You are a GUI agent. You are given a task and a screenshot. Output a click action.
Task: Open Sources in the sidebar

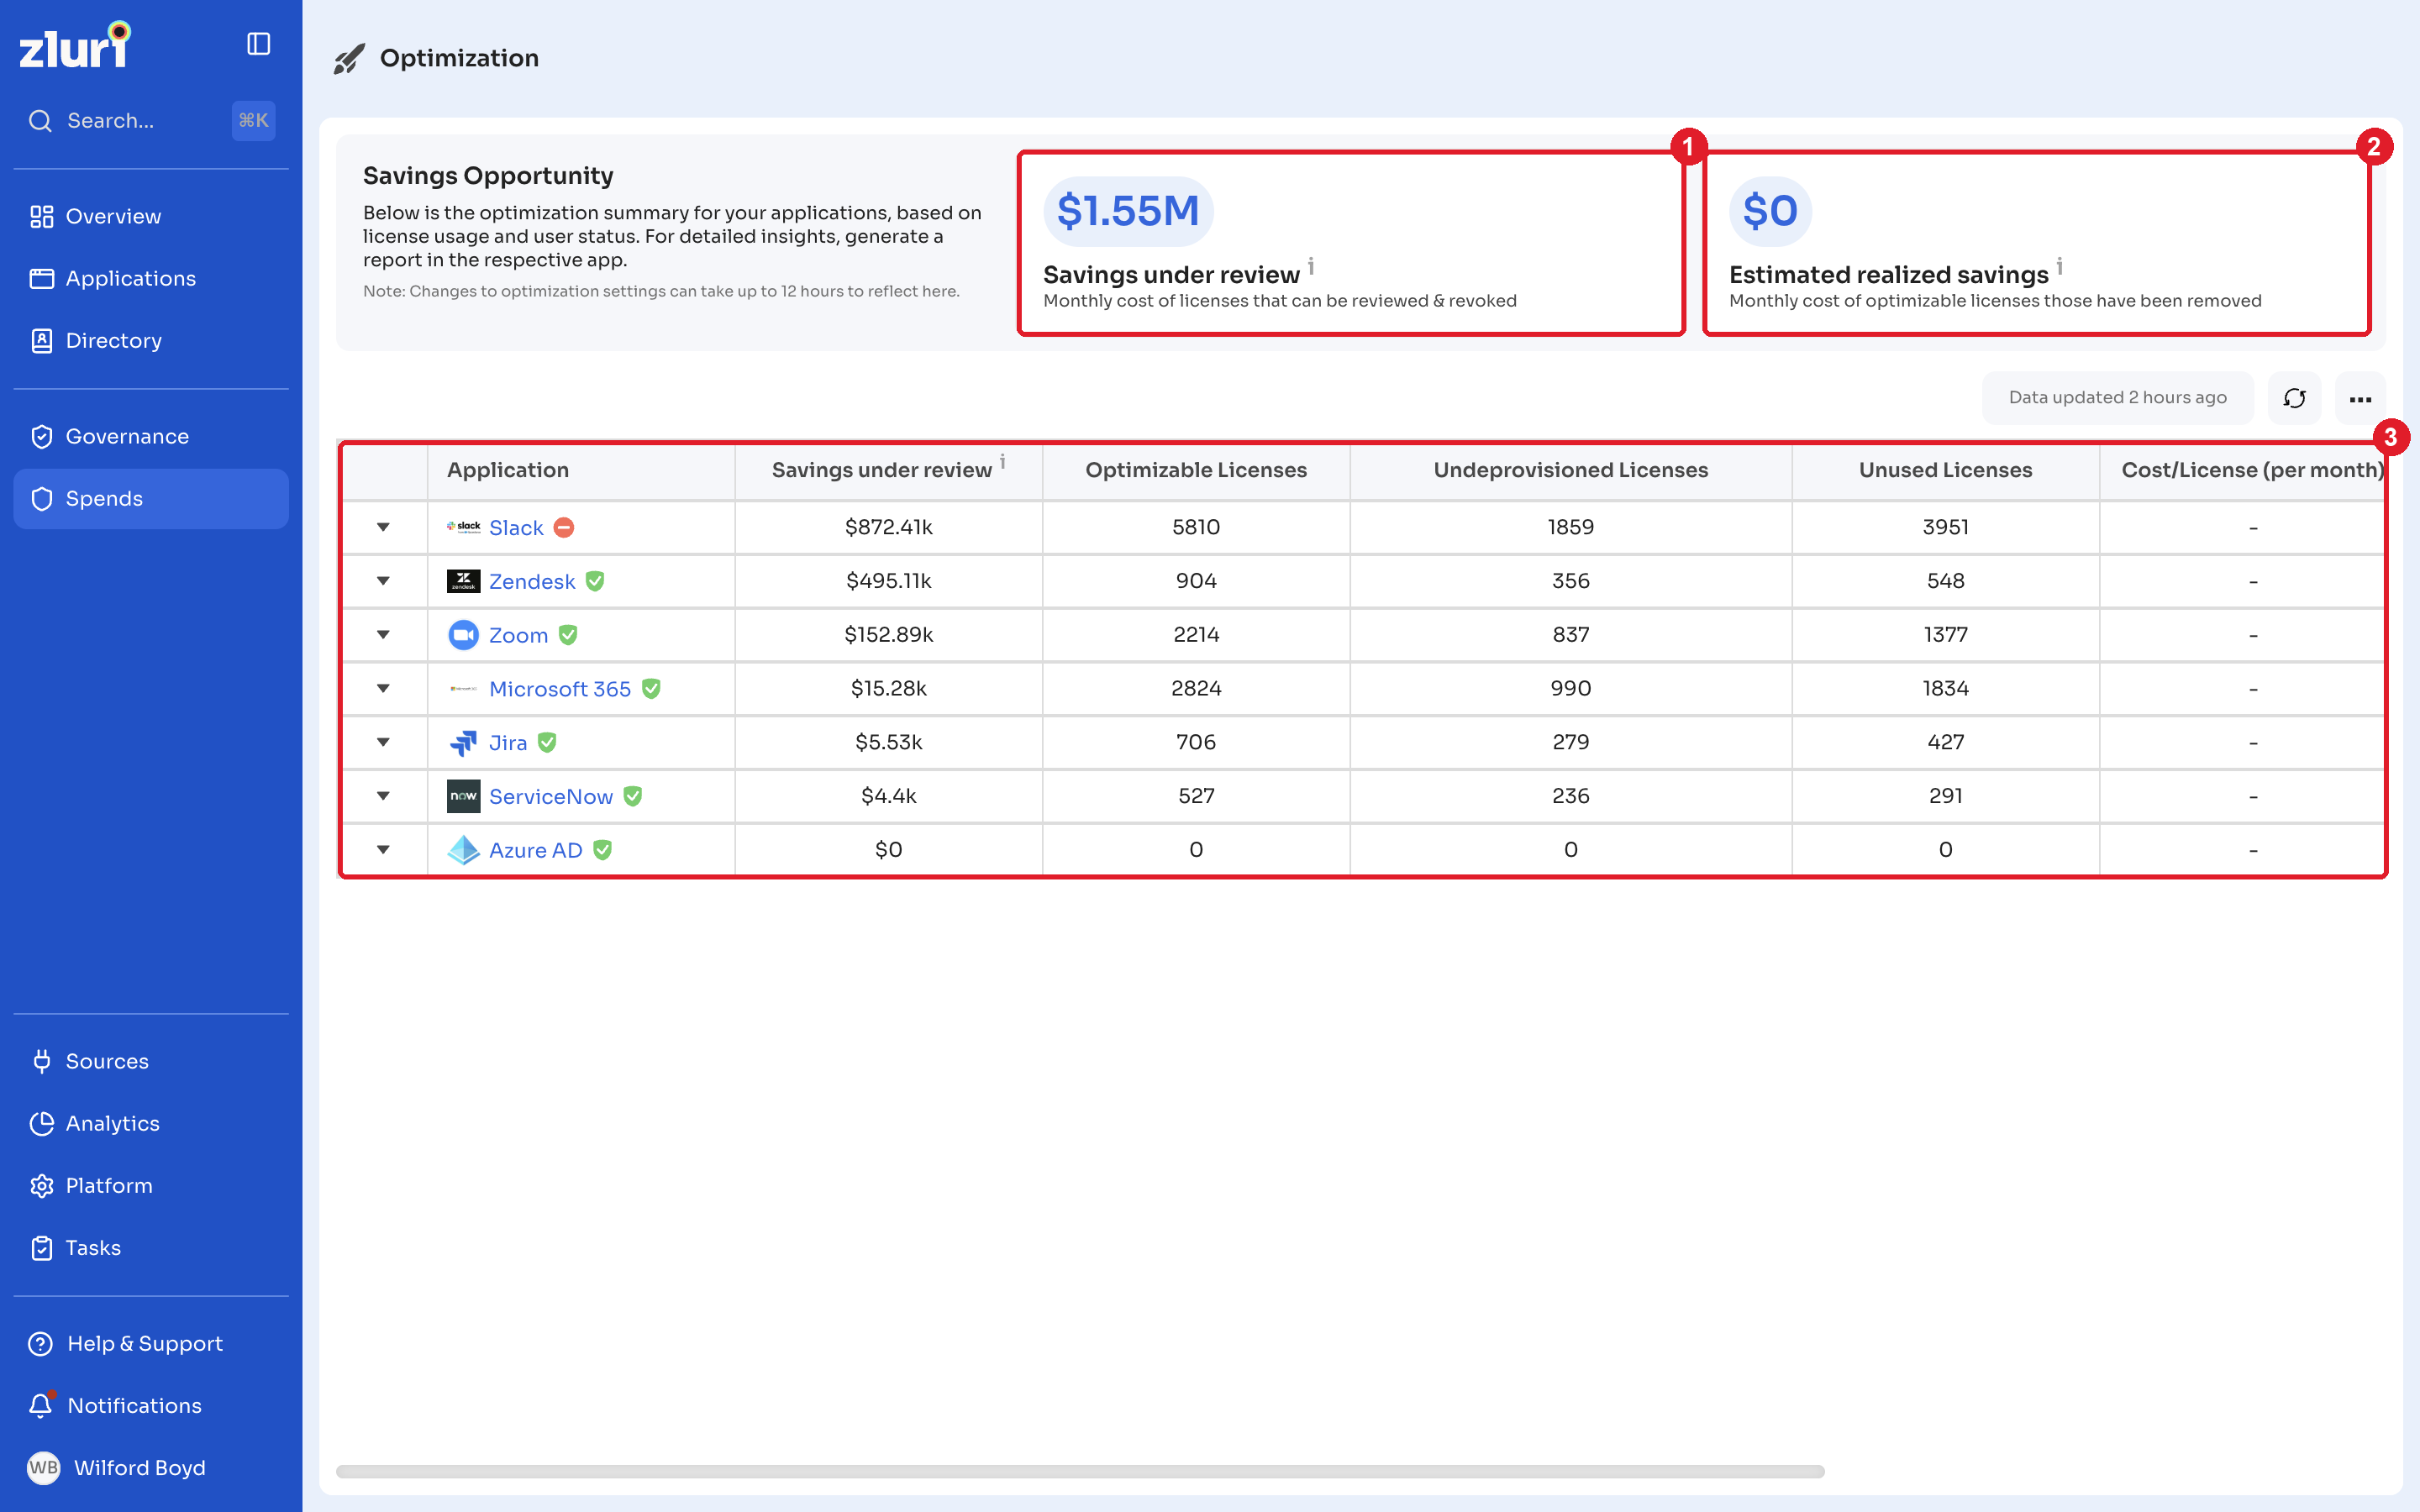click(x=151, y=1061)
